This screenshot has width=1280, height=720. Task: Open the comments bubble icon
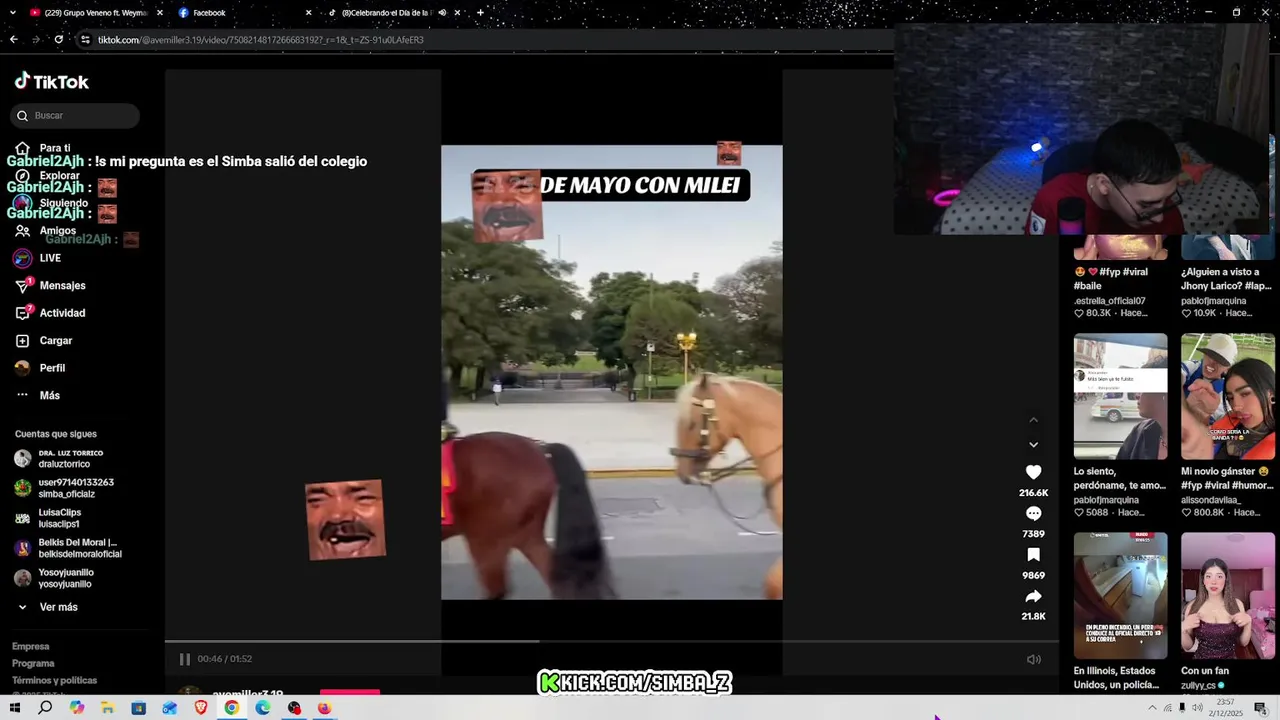click(x=1034, y=514)
